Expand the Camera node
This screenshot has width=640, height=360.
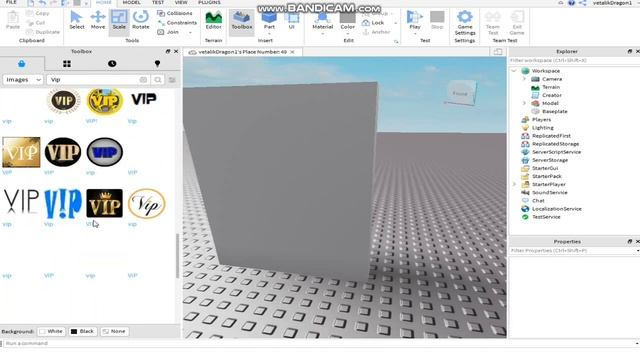(524, 79)
